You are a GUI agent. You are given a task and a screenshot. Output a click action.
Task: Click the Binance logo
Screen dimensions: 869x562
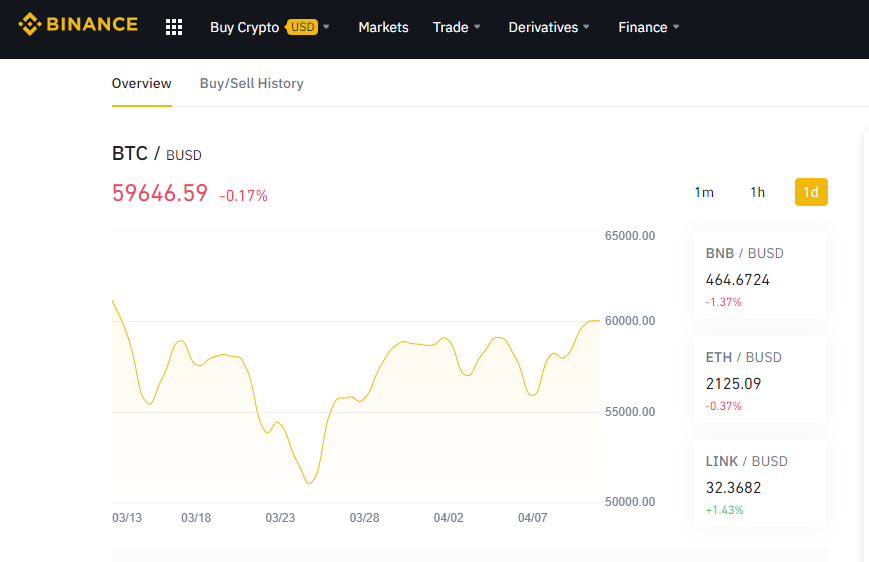pyautogui.click(x=78, y=24)
